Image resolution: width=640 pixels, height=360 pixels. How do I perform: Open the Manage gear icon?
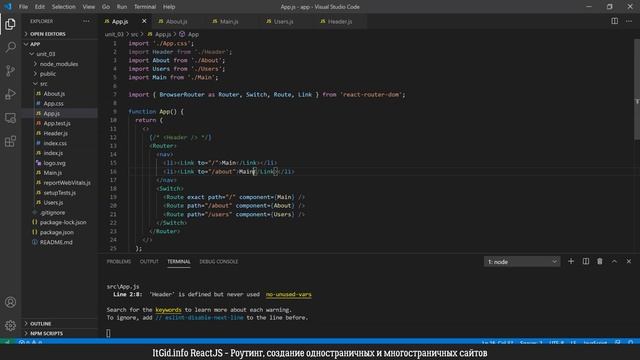(10, 325)
